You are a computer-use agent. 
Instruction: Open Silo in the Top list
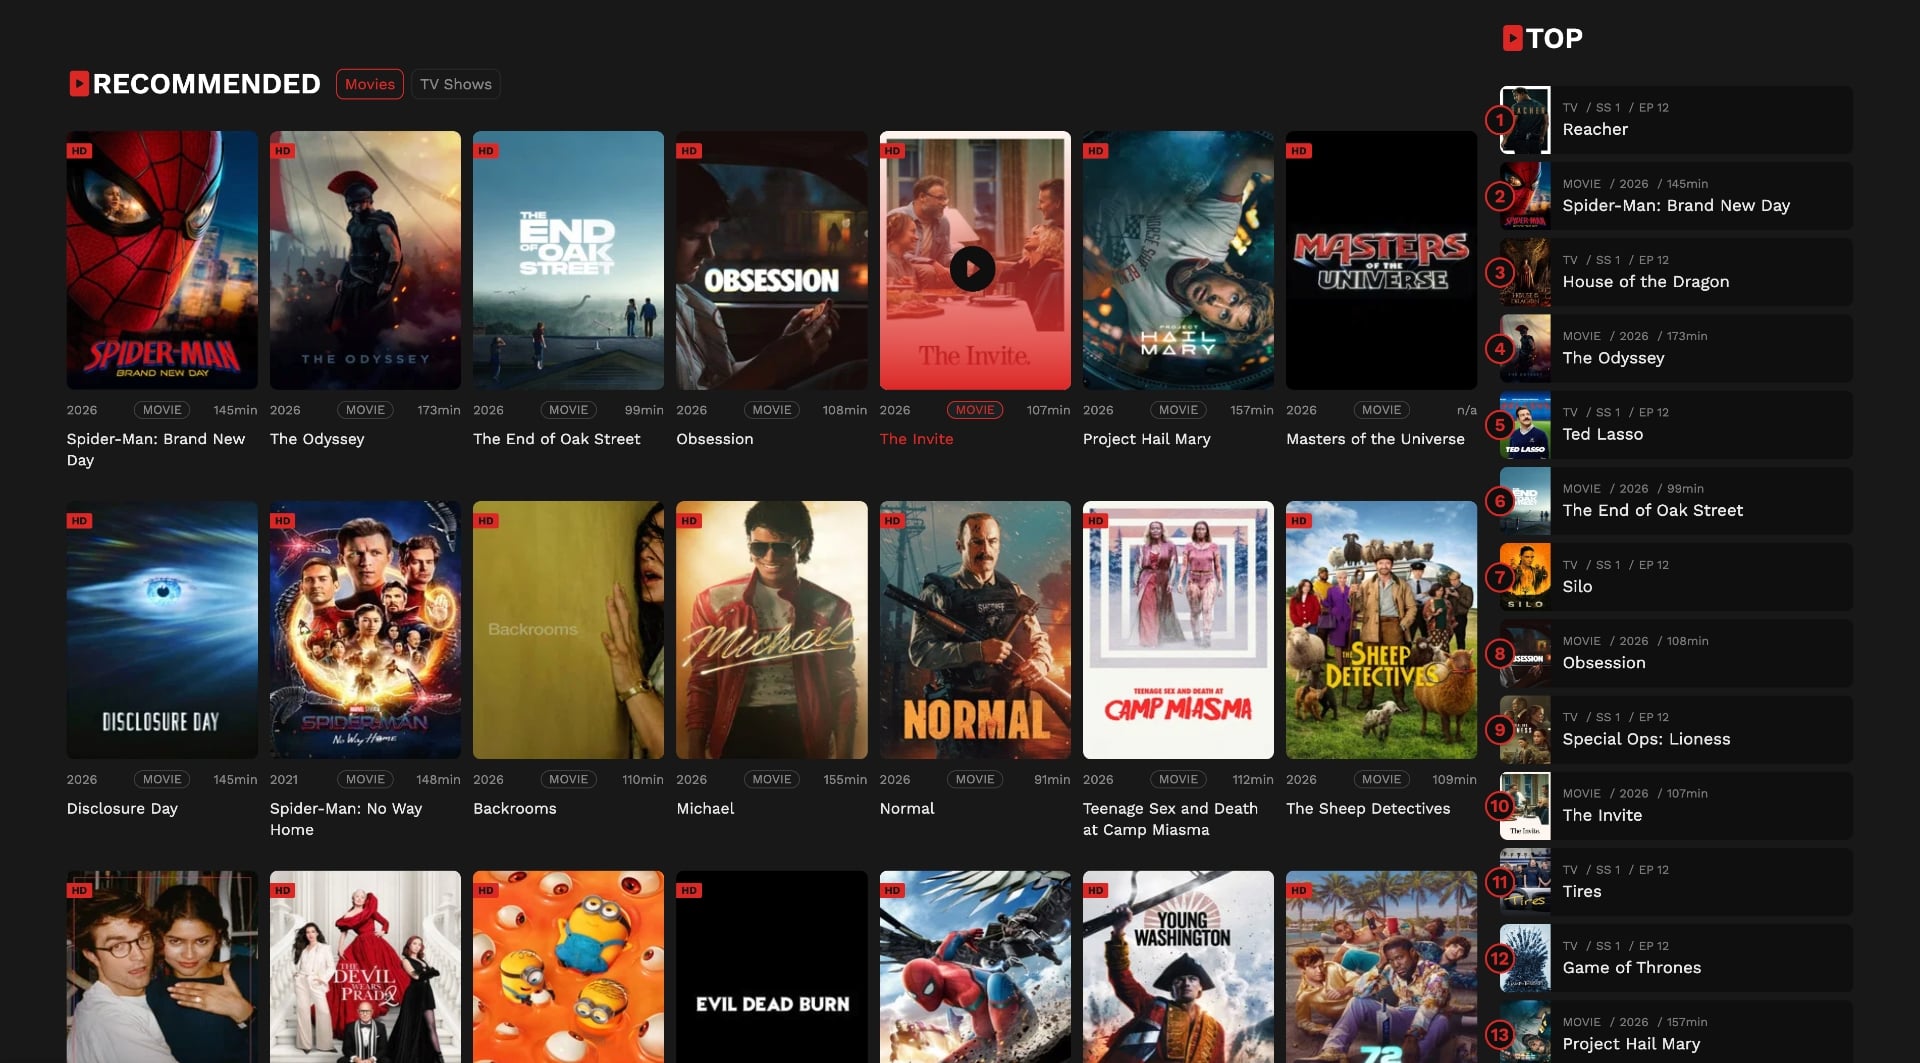click(1676, 577)
